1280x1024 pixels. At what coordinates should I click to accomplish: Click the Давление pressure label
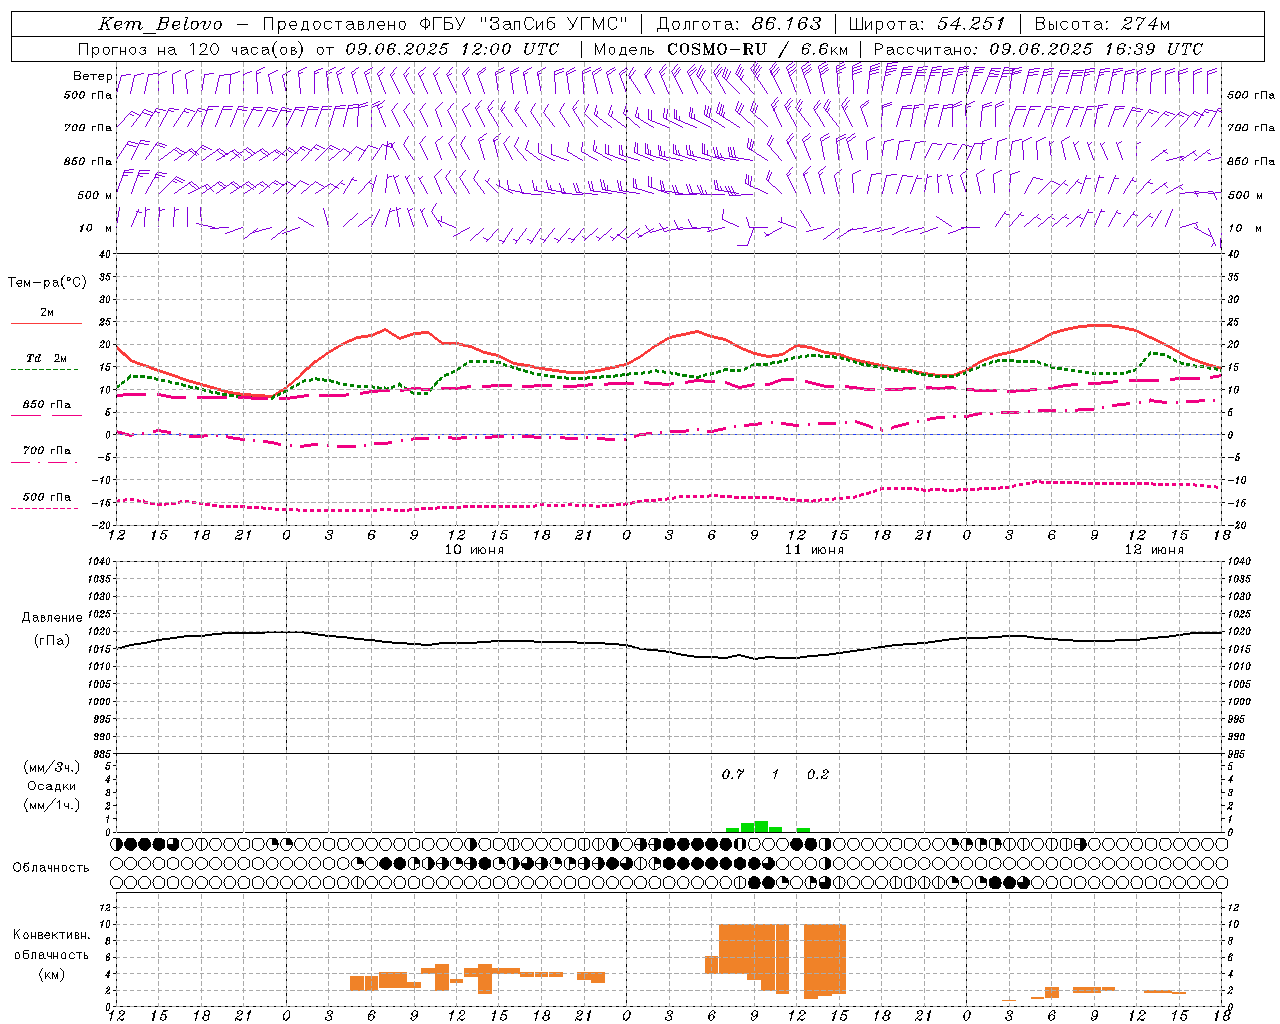[x=52, y=618]
